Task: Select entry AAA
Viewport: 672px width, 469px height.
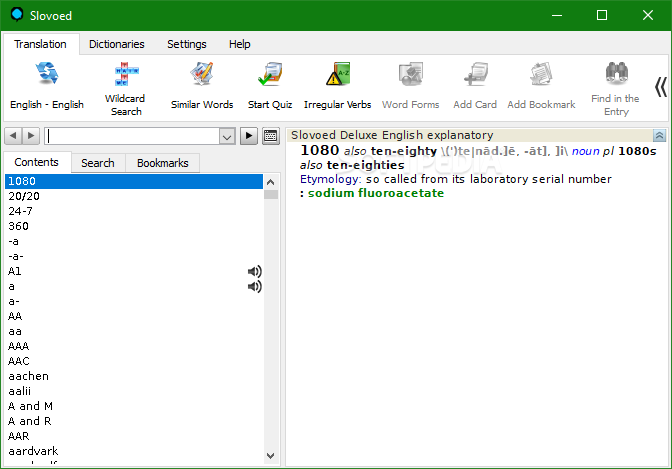Action: point(134,346)
